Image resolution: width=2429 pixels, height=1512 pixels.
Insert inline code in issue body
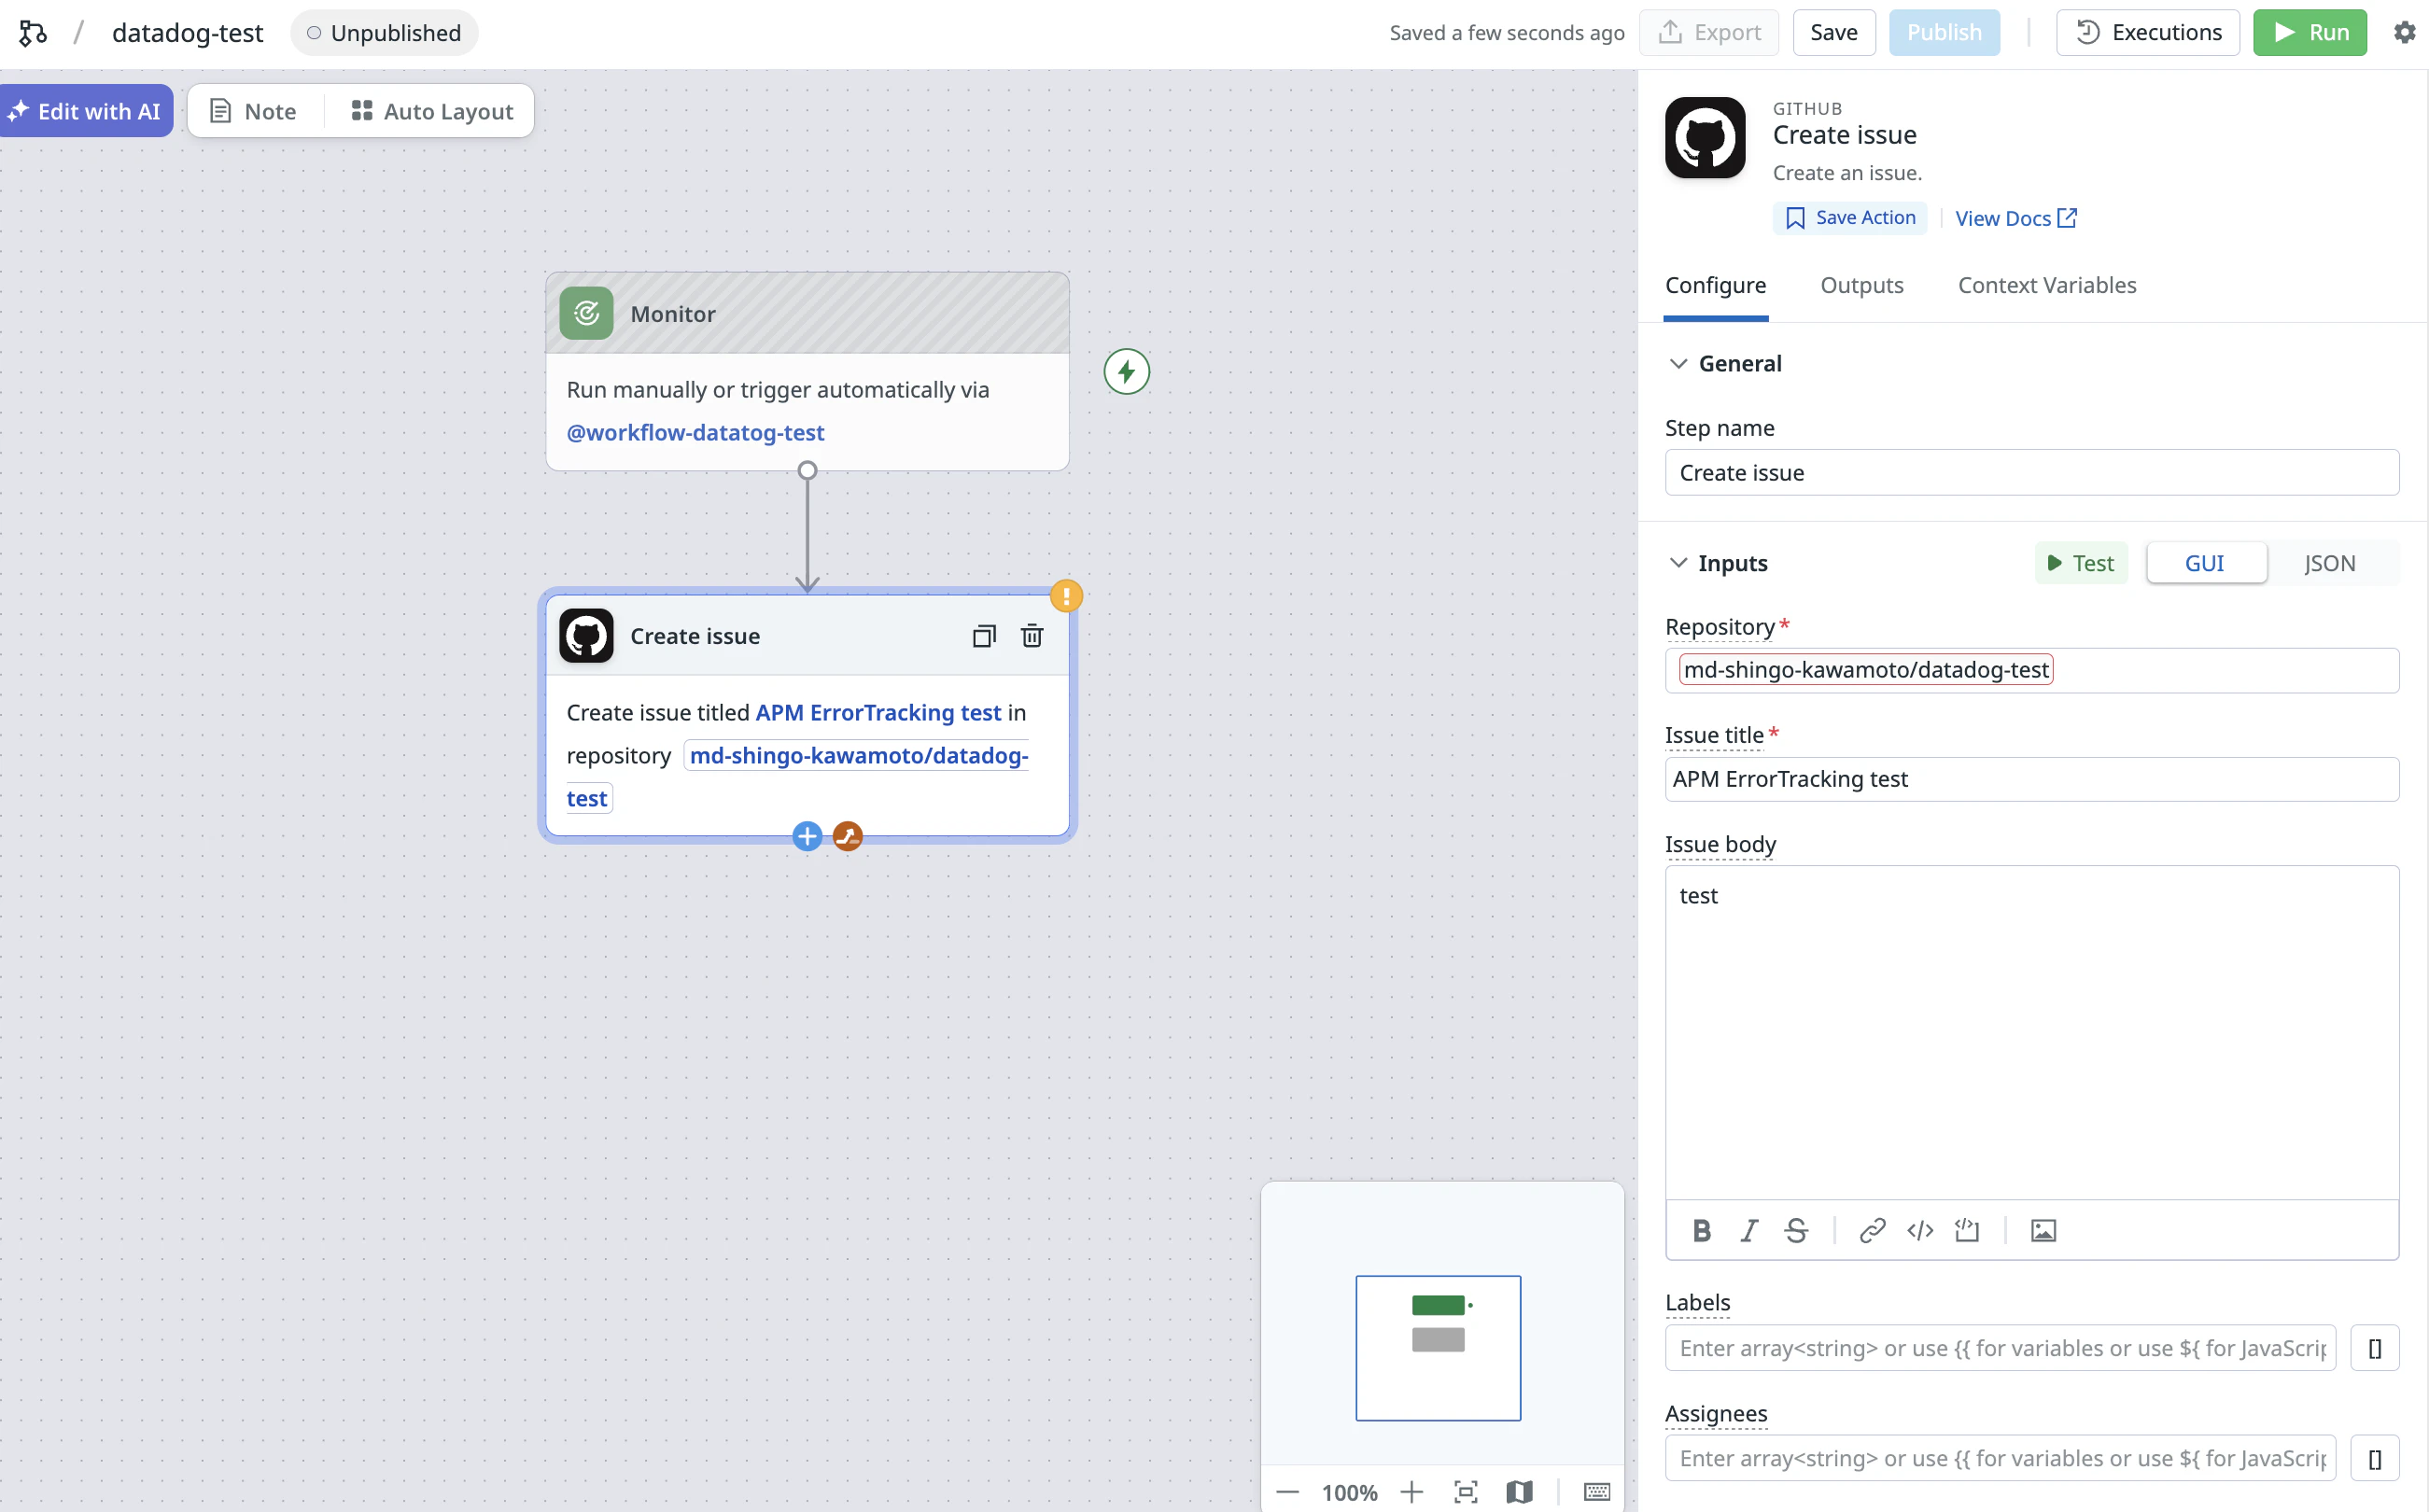tap(1920, 1231)
